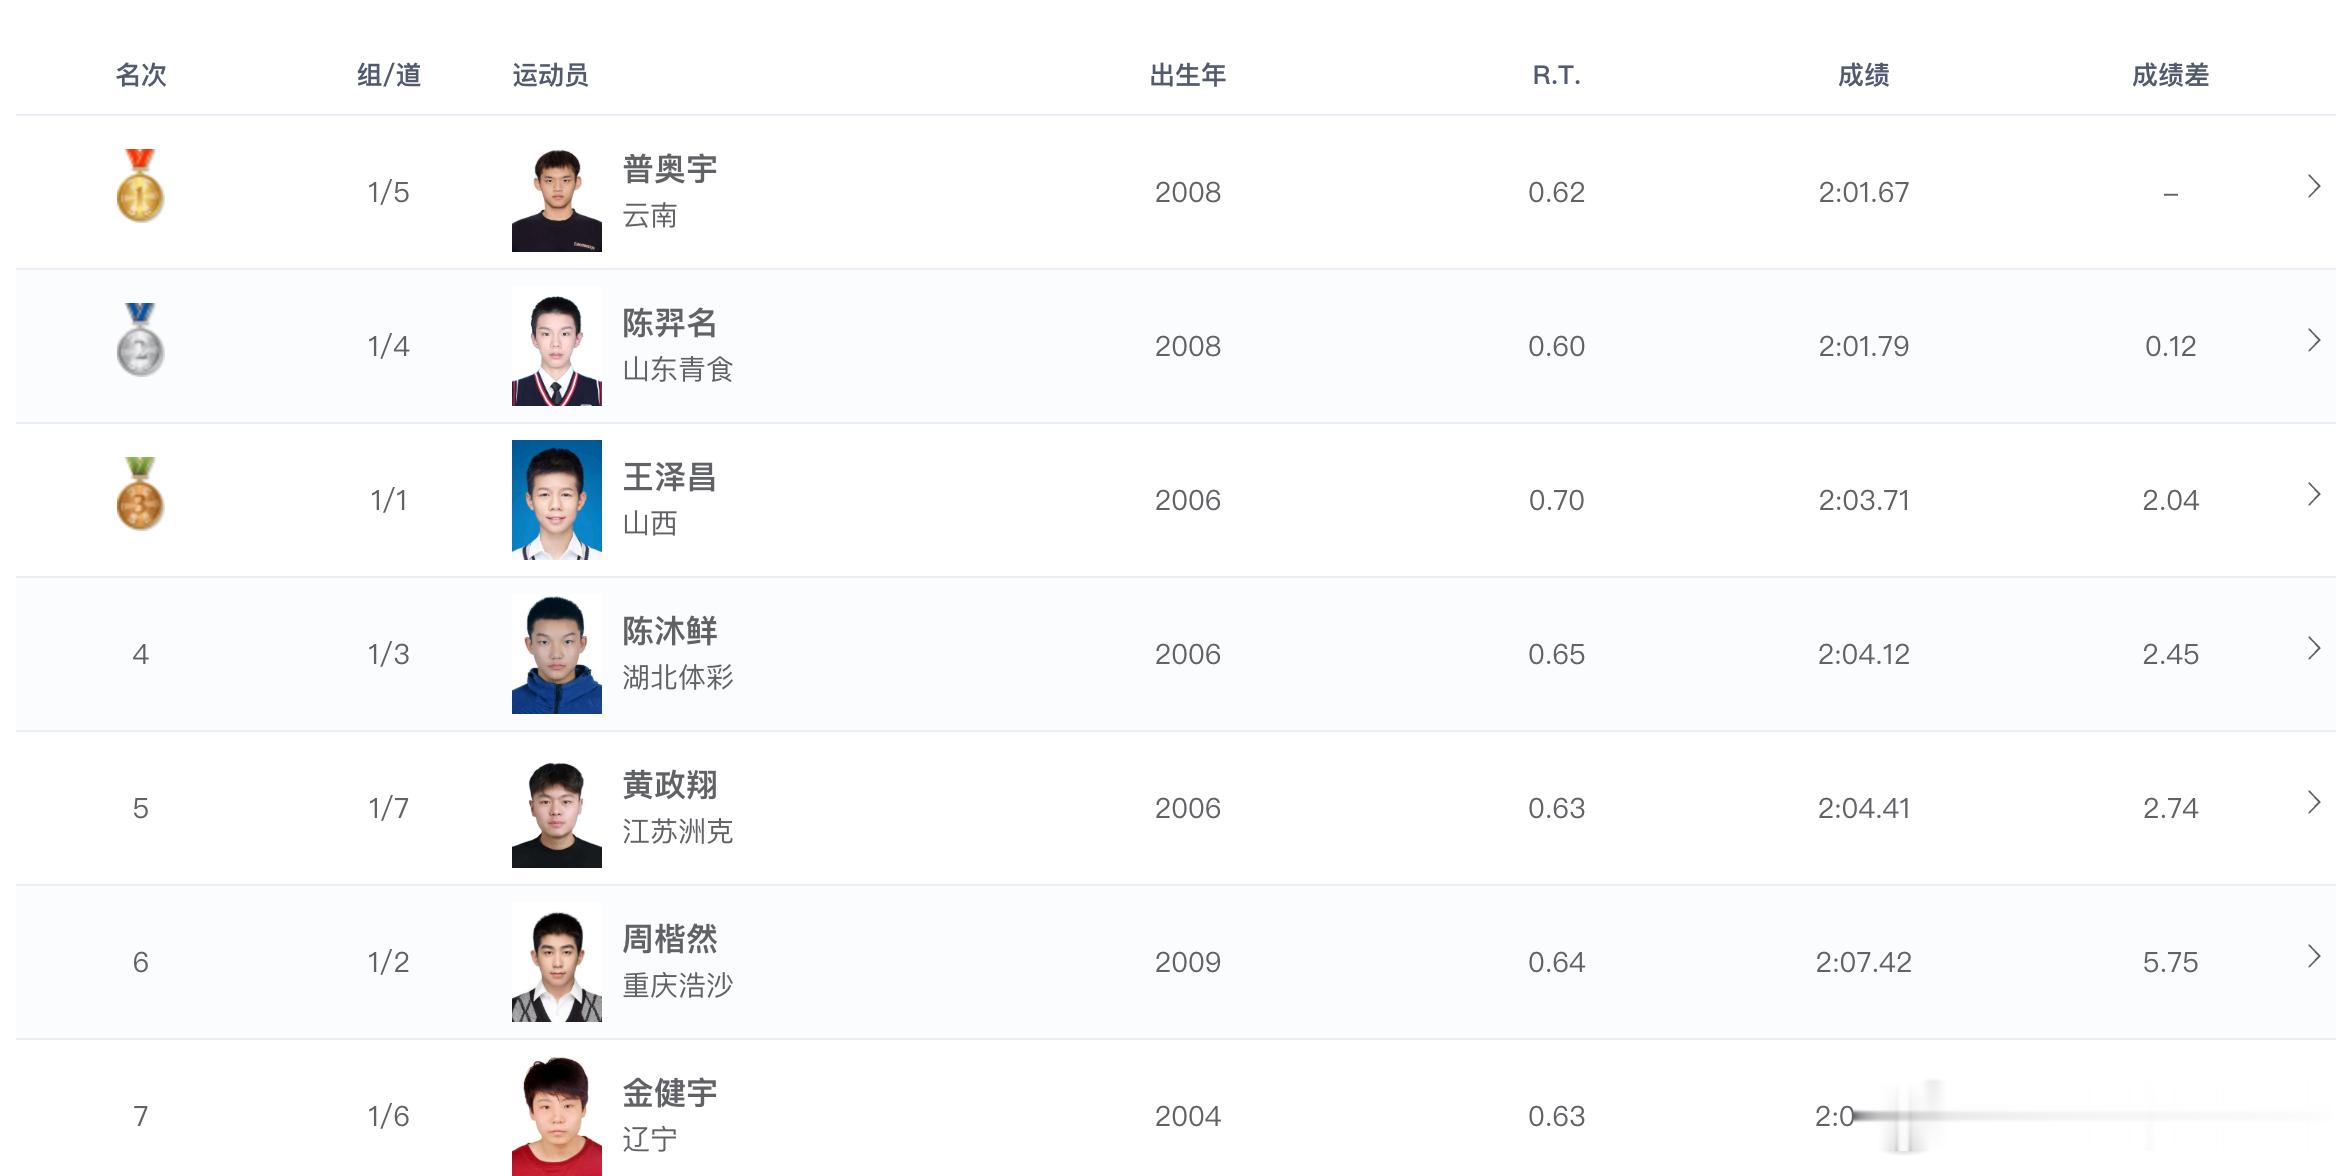Click team label 重庆浩沙

point(678,986)
